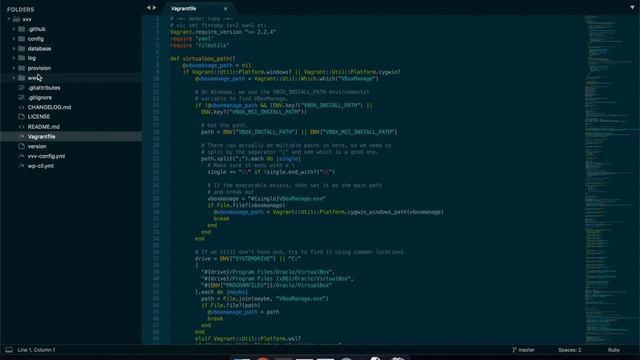The image size is (640, 360).
Task: Click the .gitignore file icon
Action: tap(22, 98)
